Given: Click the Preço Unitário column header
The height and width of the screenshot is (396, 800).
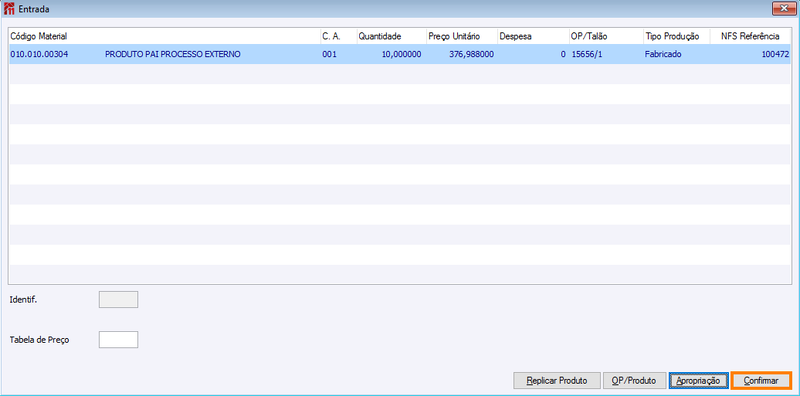Looking at the screenshot, I should coord(462,36).
